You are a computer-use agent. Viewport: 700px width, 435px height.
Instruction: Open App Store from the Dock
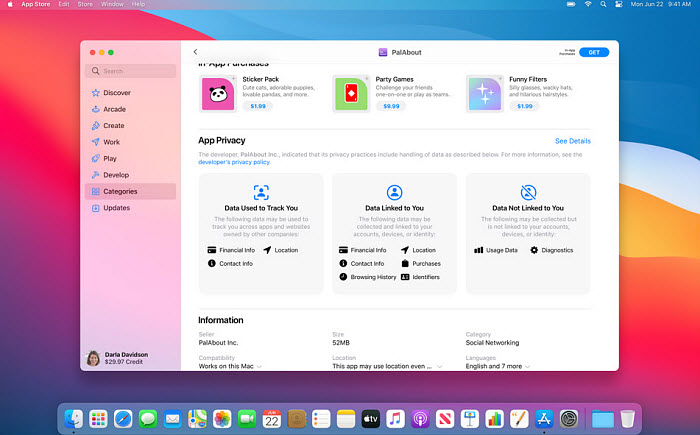(544, 419)
